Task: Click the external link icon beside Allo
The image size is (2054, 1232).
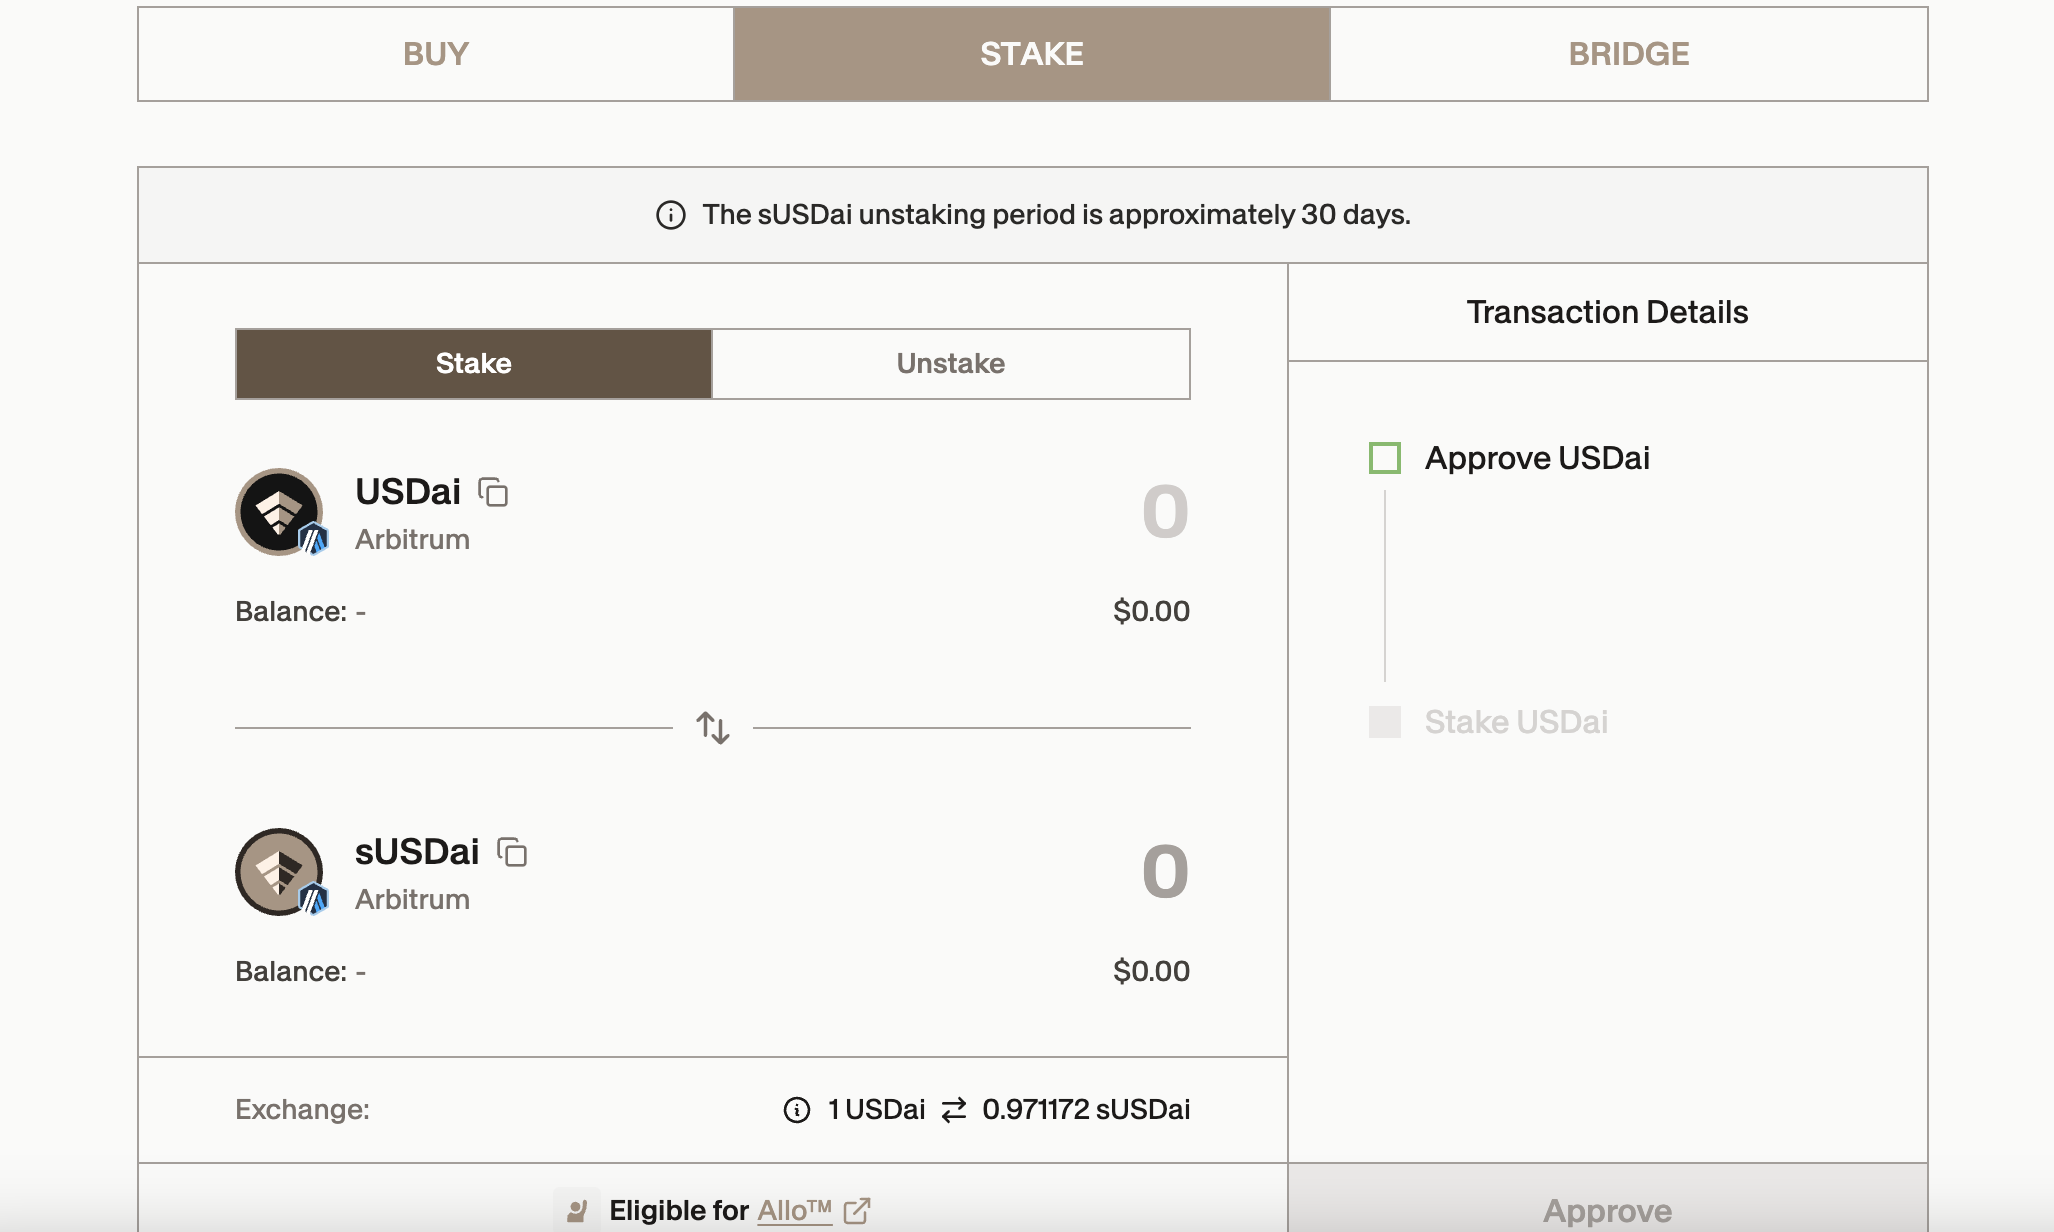Action: click(x=857, y=1211)
